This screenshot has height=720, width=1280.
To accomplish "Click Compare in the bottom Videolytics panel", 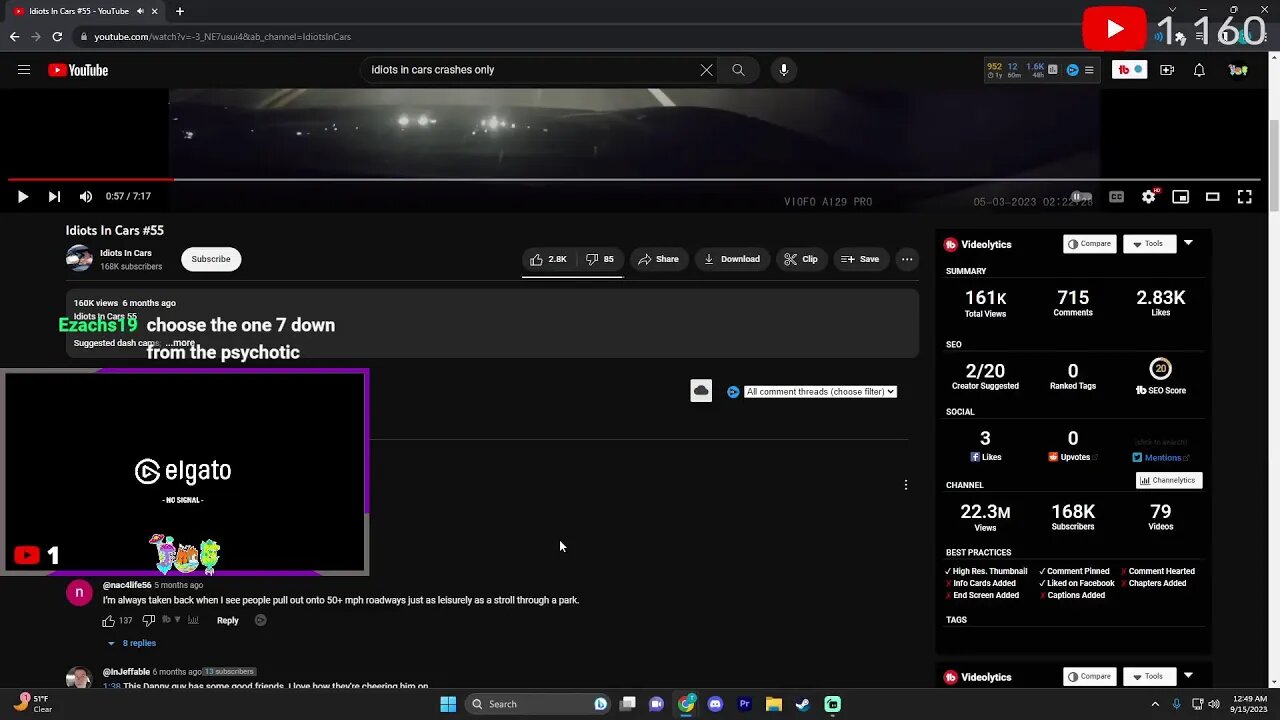I will pos(1090,677).
